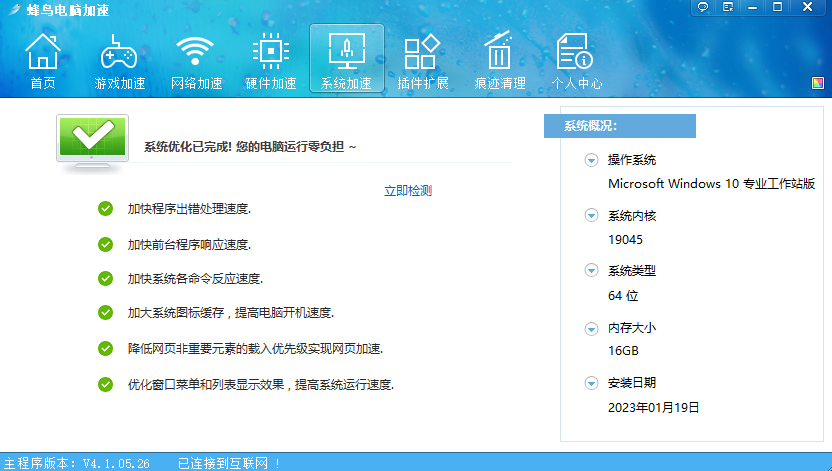The width and height of the screenshot is (832, 471).
Task: Click check icon beside 加大系统图标缓存
Action: tap(106, 312)
